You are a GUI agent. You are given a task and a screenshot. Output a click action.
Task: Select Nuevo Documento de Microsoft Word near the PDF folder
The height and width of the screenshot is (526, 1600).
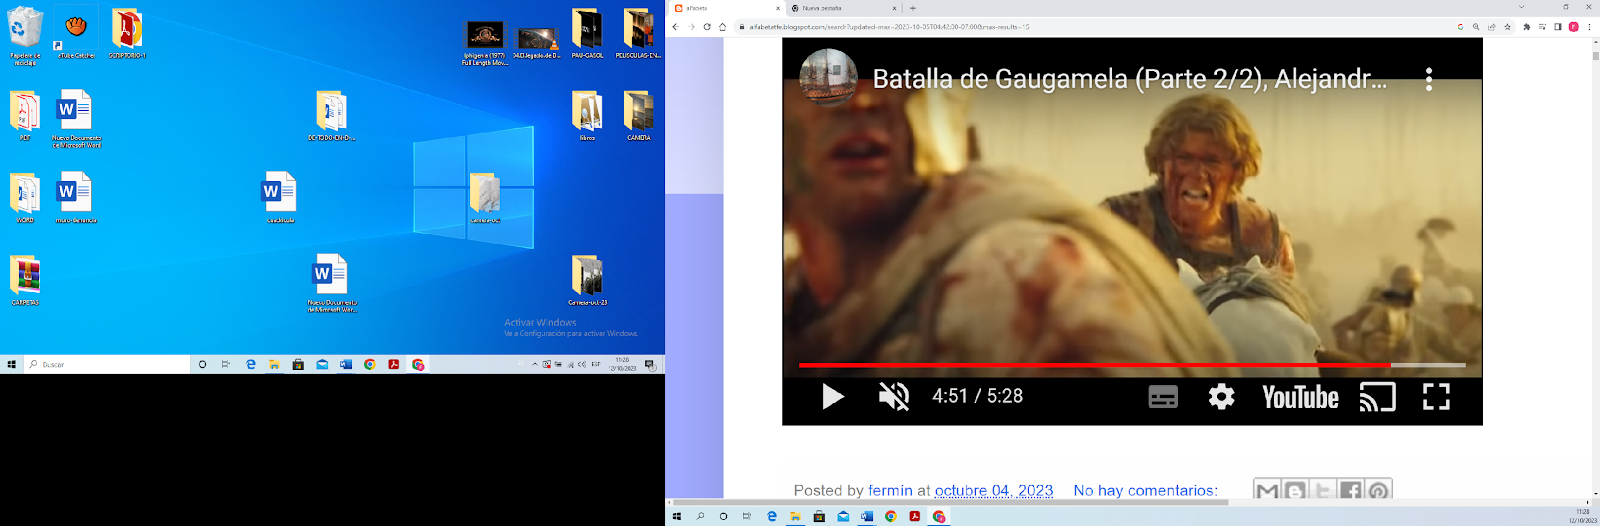(76, 119)
